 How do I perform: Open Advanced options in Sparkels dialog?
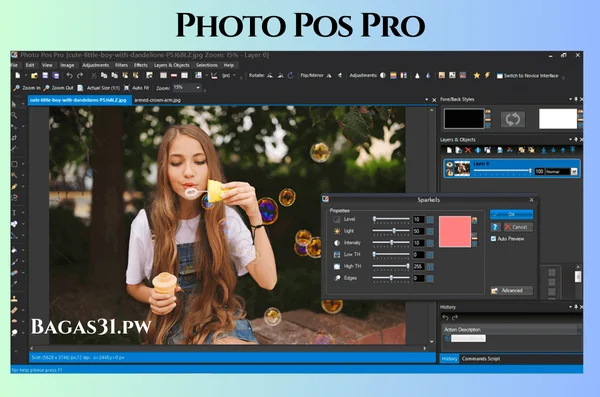pyautogui.click(x=512, y=291)
